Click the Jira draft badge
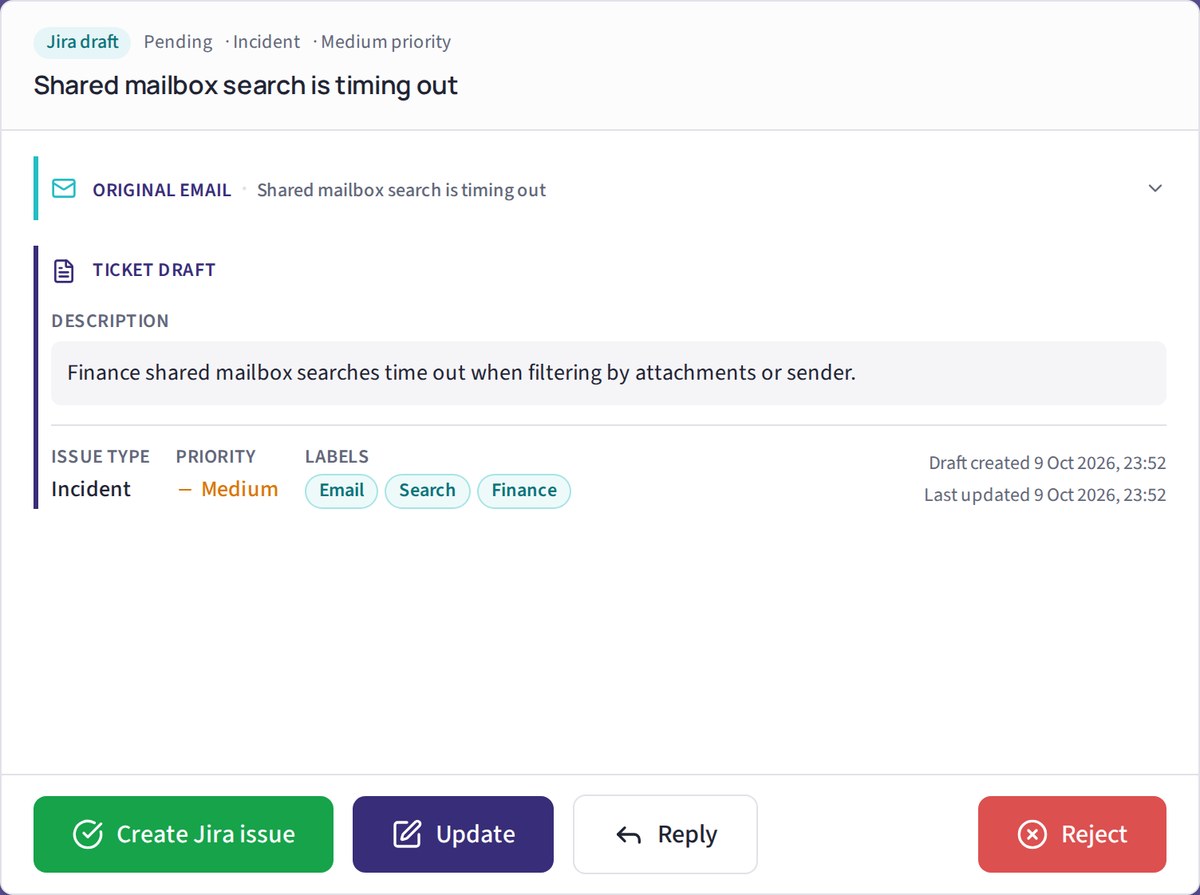This screenshot has width=1200, height=895. click(82, 42)
